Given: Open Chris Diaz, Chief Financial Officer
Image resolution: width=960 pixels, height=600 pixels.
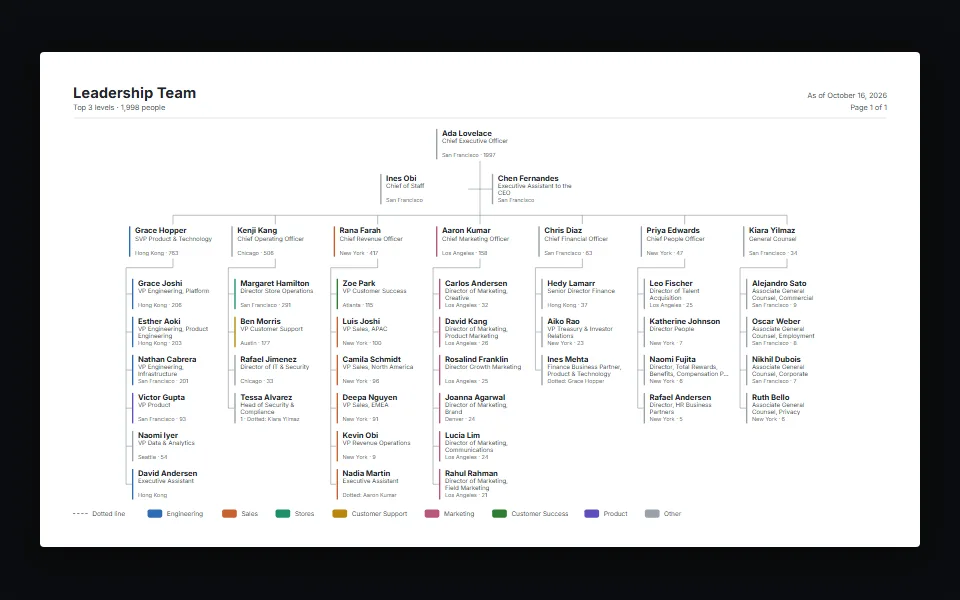Looking at the screenshot, I should 580,242.
